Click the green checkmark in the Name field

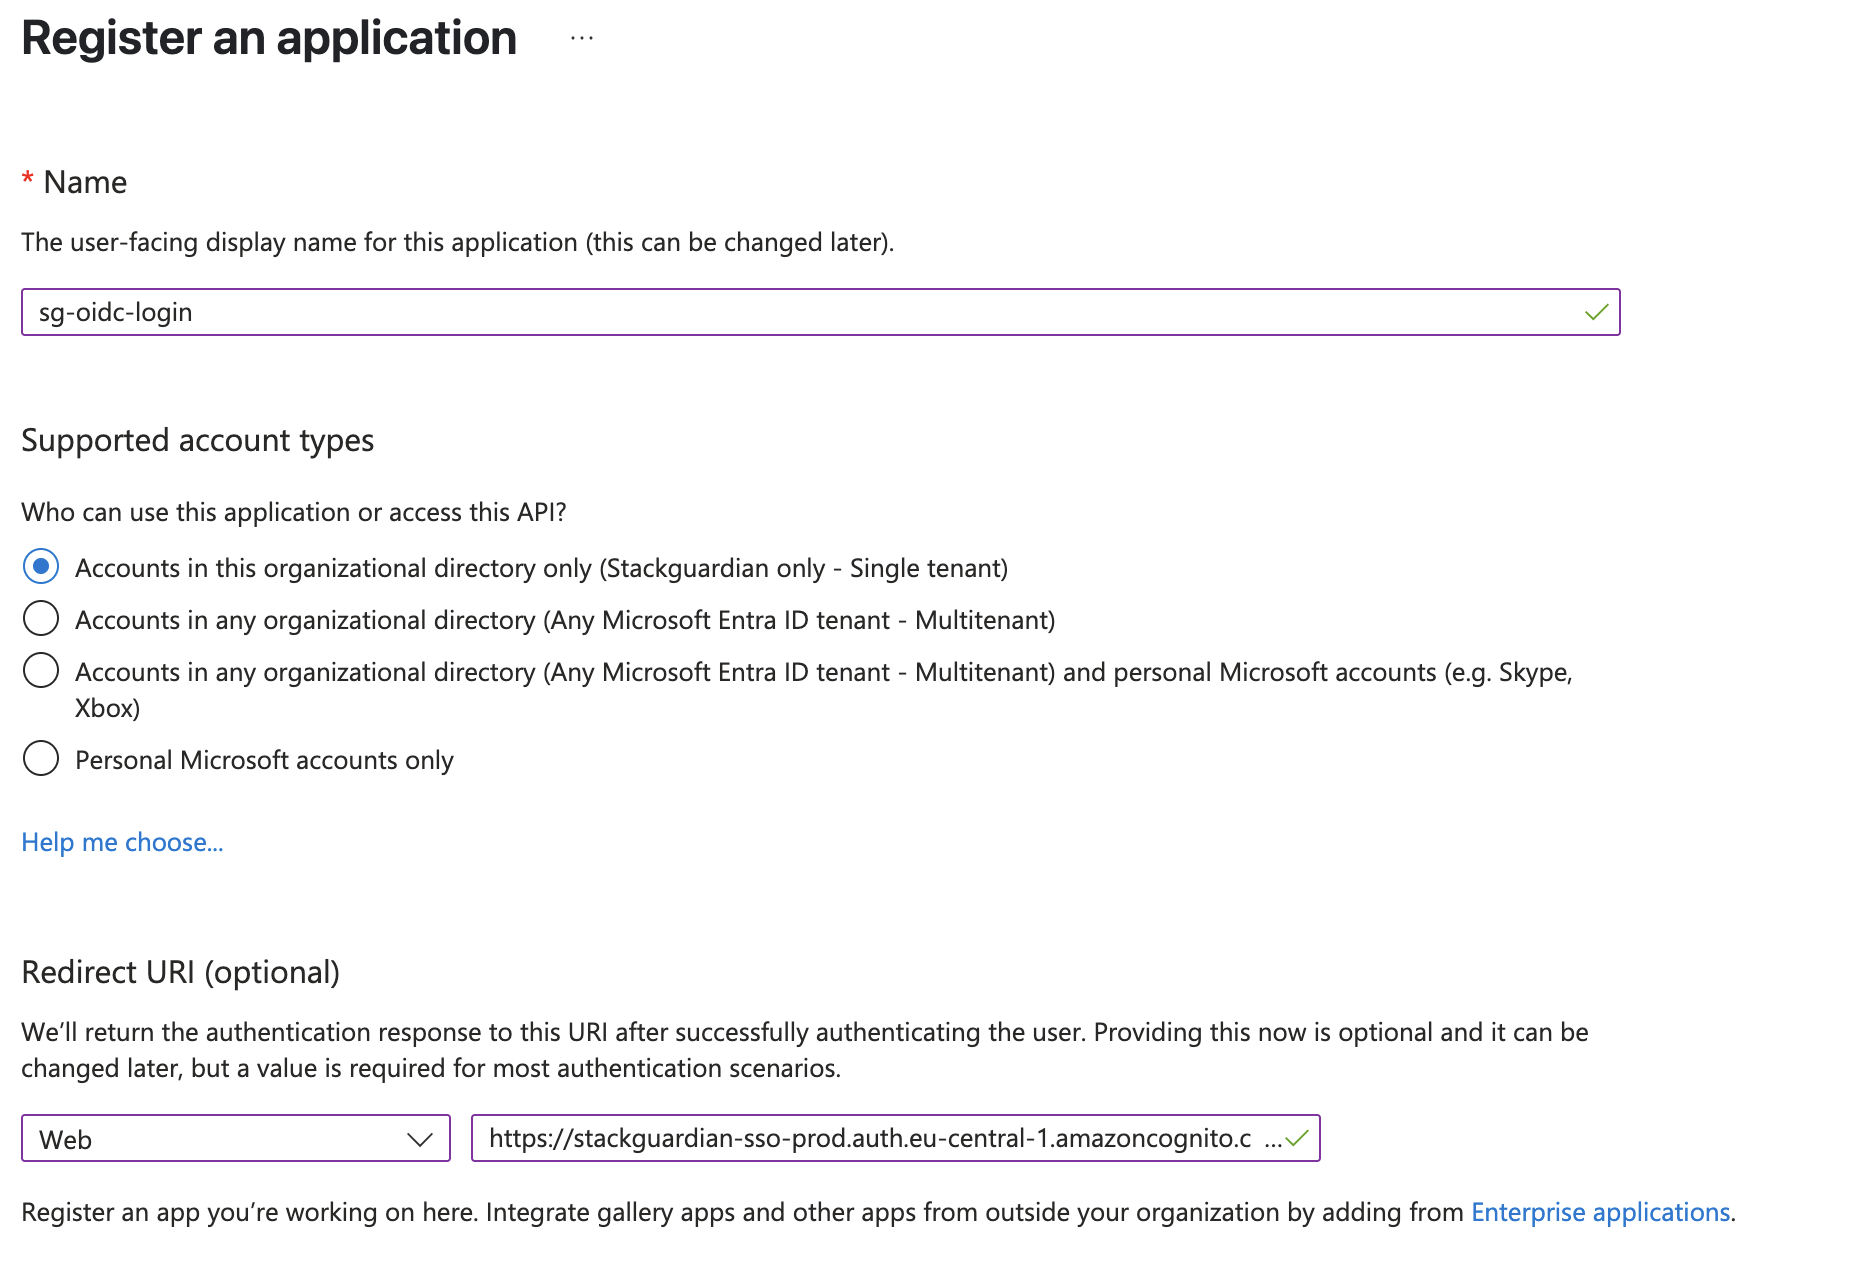pos(1594,311)
